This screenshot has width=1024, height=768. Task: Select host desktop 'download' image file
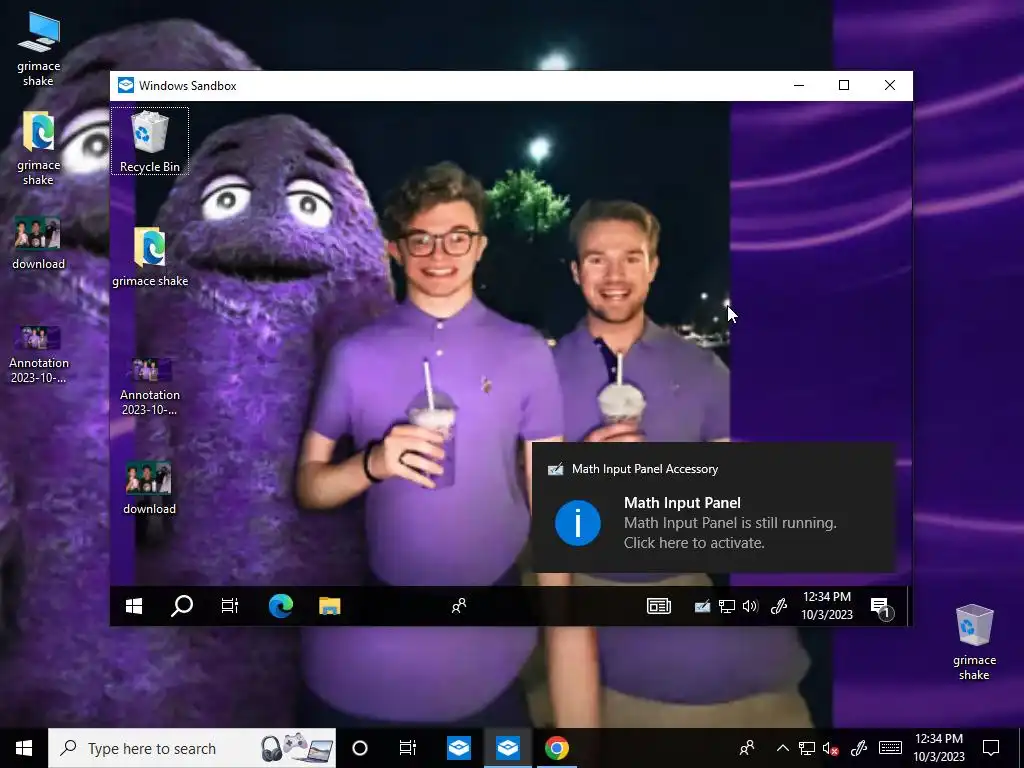[x=39, y=243]
